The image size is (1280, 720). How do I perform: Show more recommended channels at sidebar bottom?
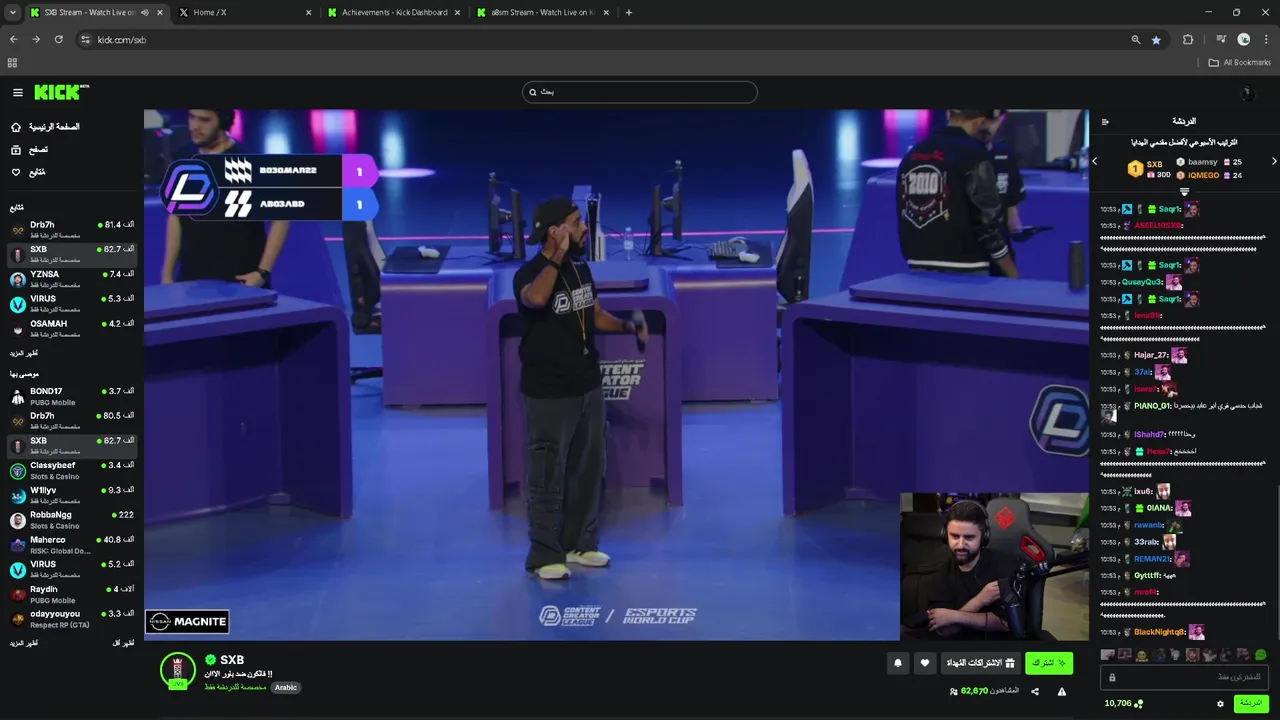[24, 643]
